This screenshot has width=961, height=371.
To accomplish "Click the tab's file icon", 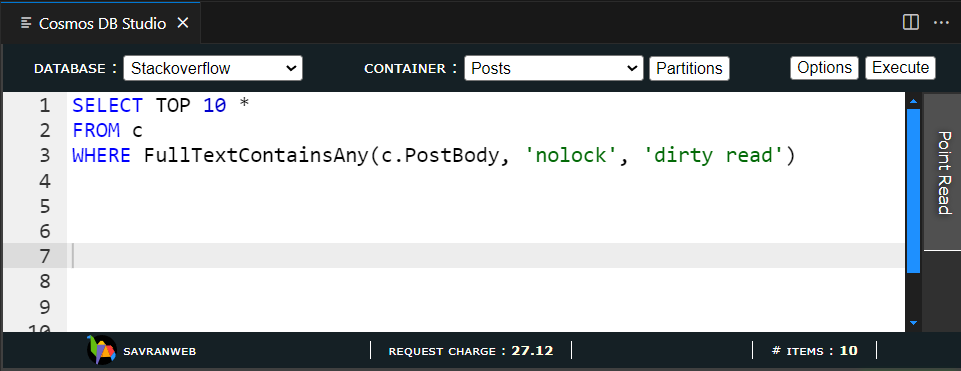I will [26, 23].
